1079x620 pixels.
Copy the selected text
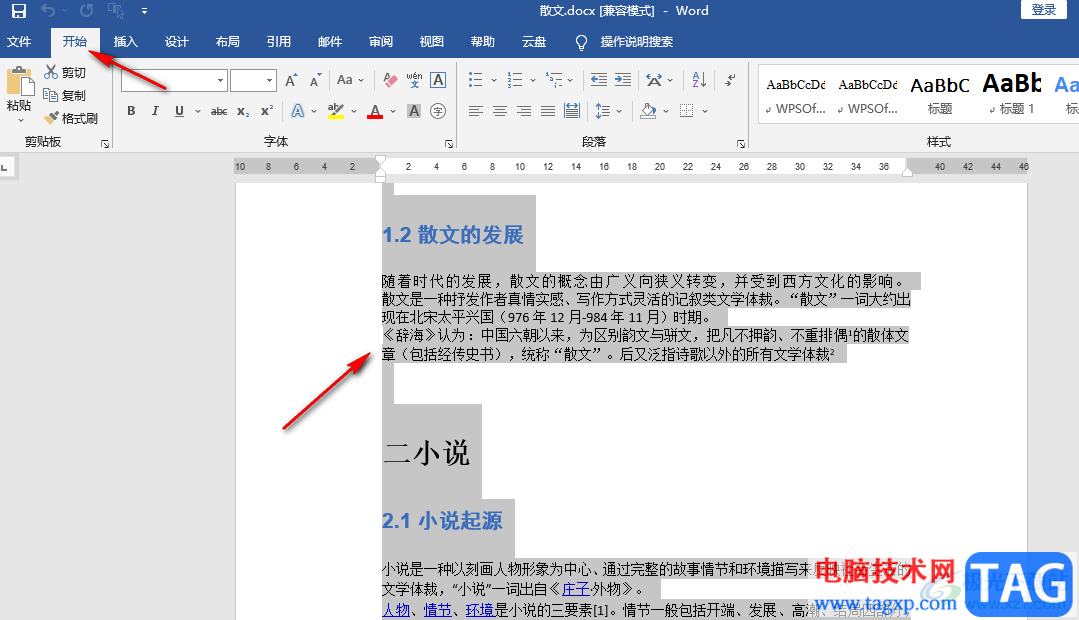pos(65,95)
